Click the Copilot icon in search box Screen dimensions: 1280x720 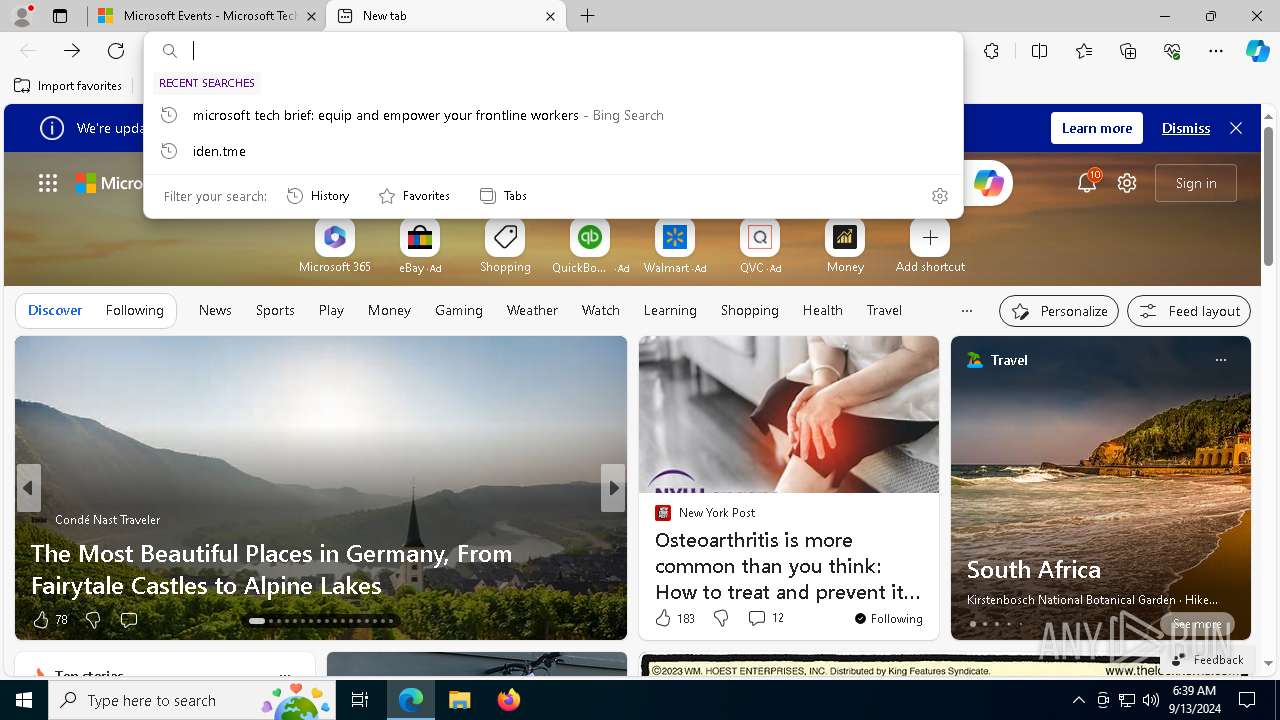988,183
